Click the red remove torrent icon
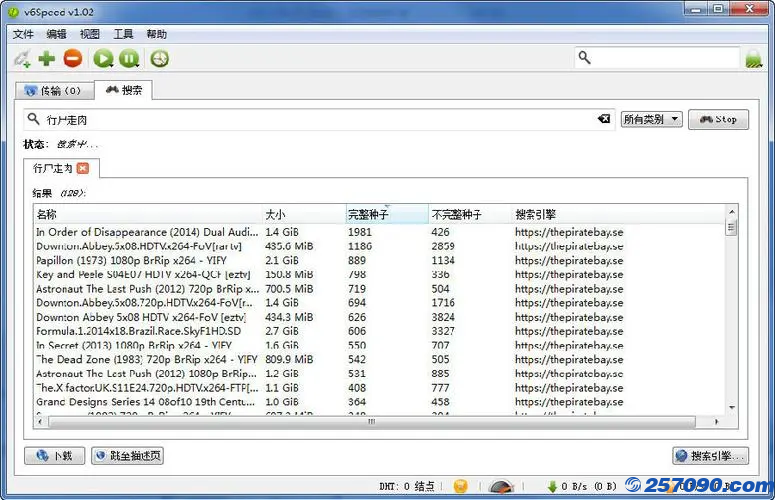The width and height of the screenshot is (775, 500). tap(73, 58)
